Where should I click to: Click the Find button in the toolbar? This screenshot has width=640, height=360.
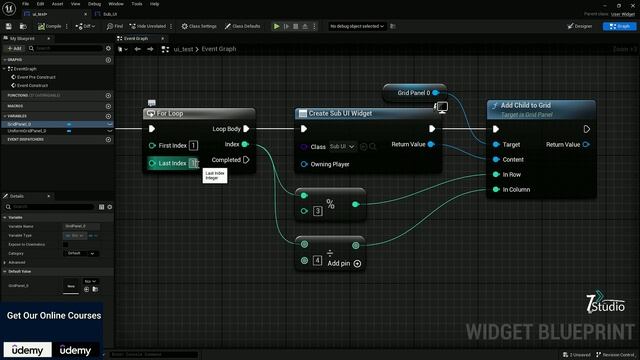pyautogui.click(x=115, y=26)
